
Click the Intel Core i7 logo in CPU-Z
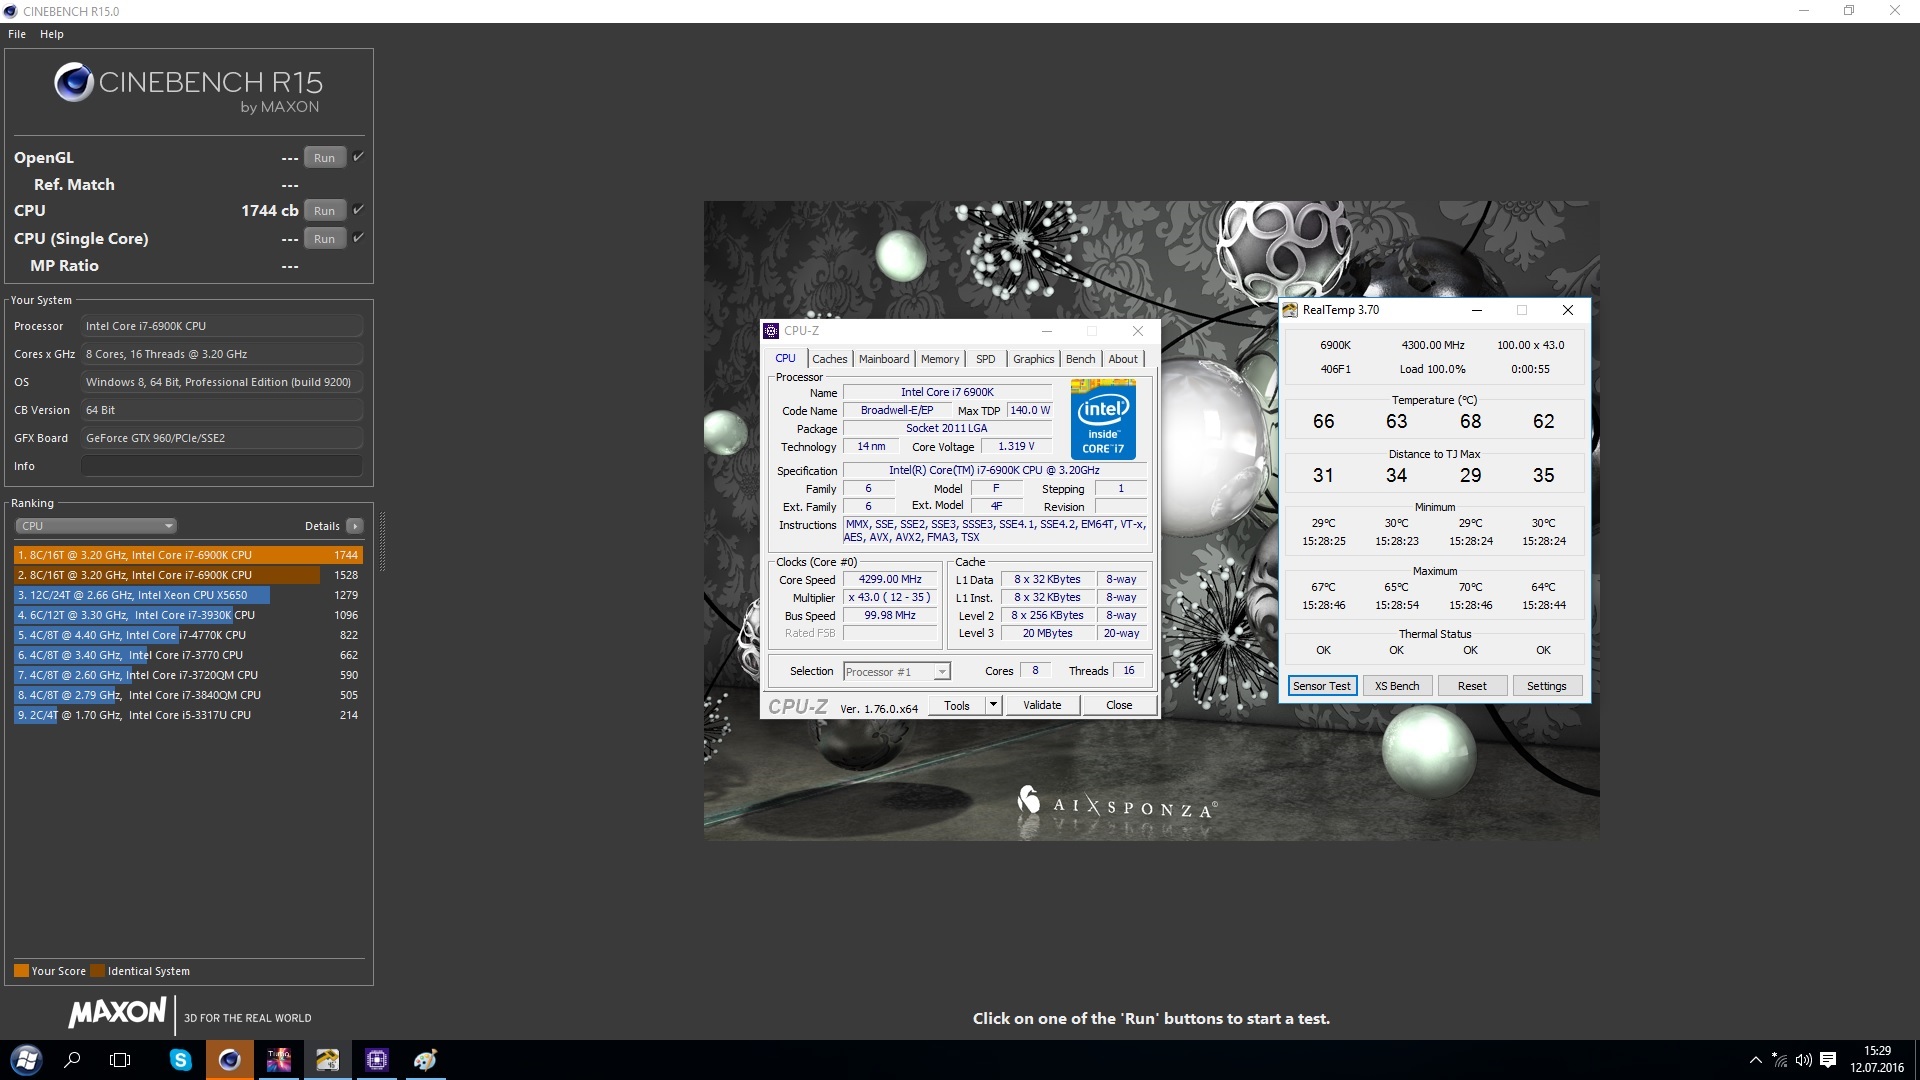pyautogui.click(x=1103, y=419)
